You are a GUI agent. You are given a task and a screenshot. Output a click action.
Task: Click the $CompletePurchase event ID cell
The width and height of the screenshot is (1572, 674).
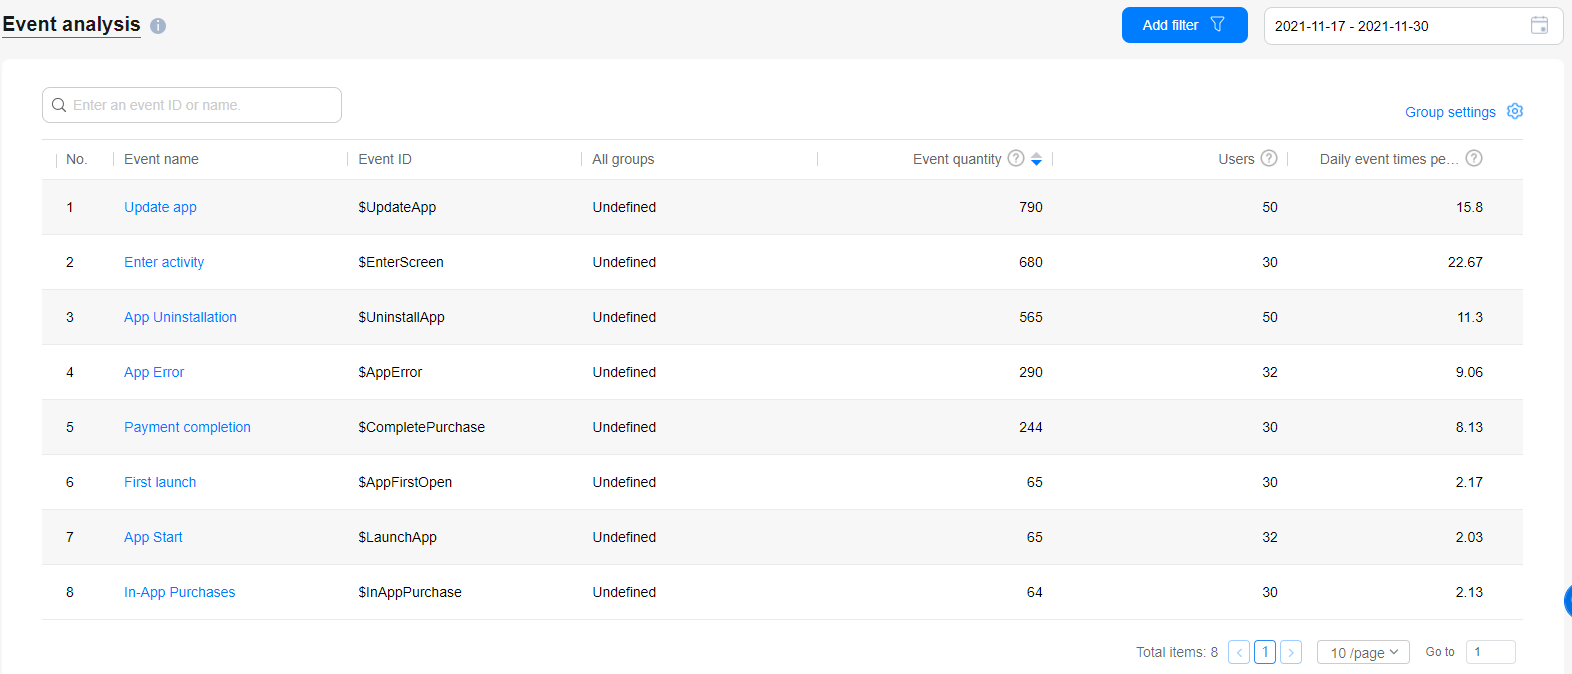coord(421,427)
